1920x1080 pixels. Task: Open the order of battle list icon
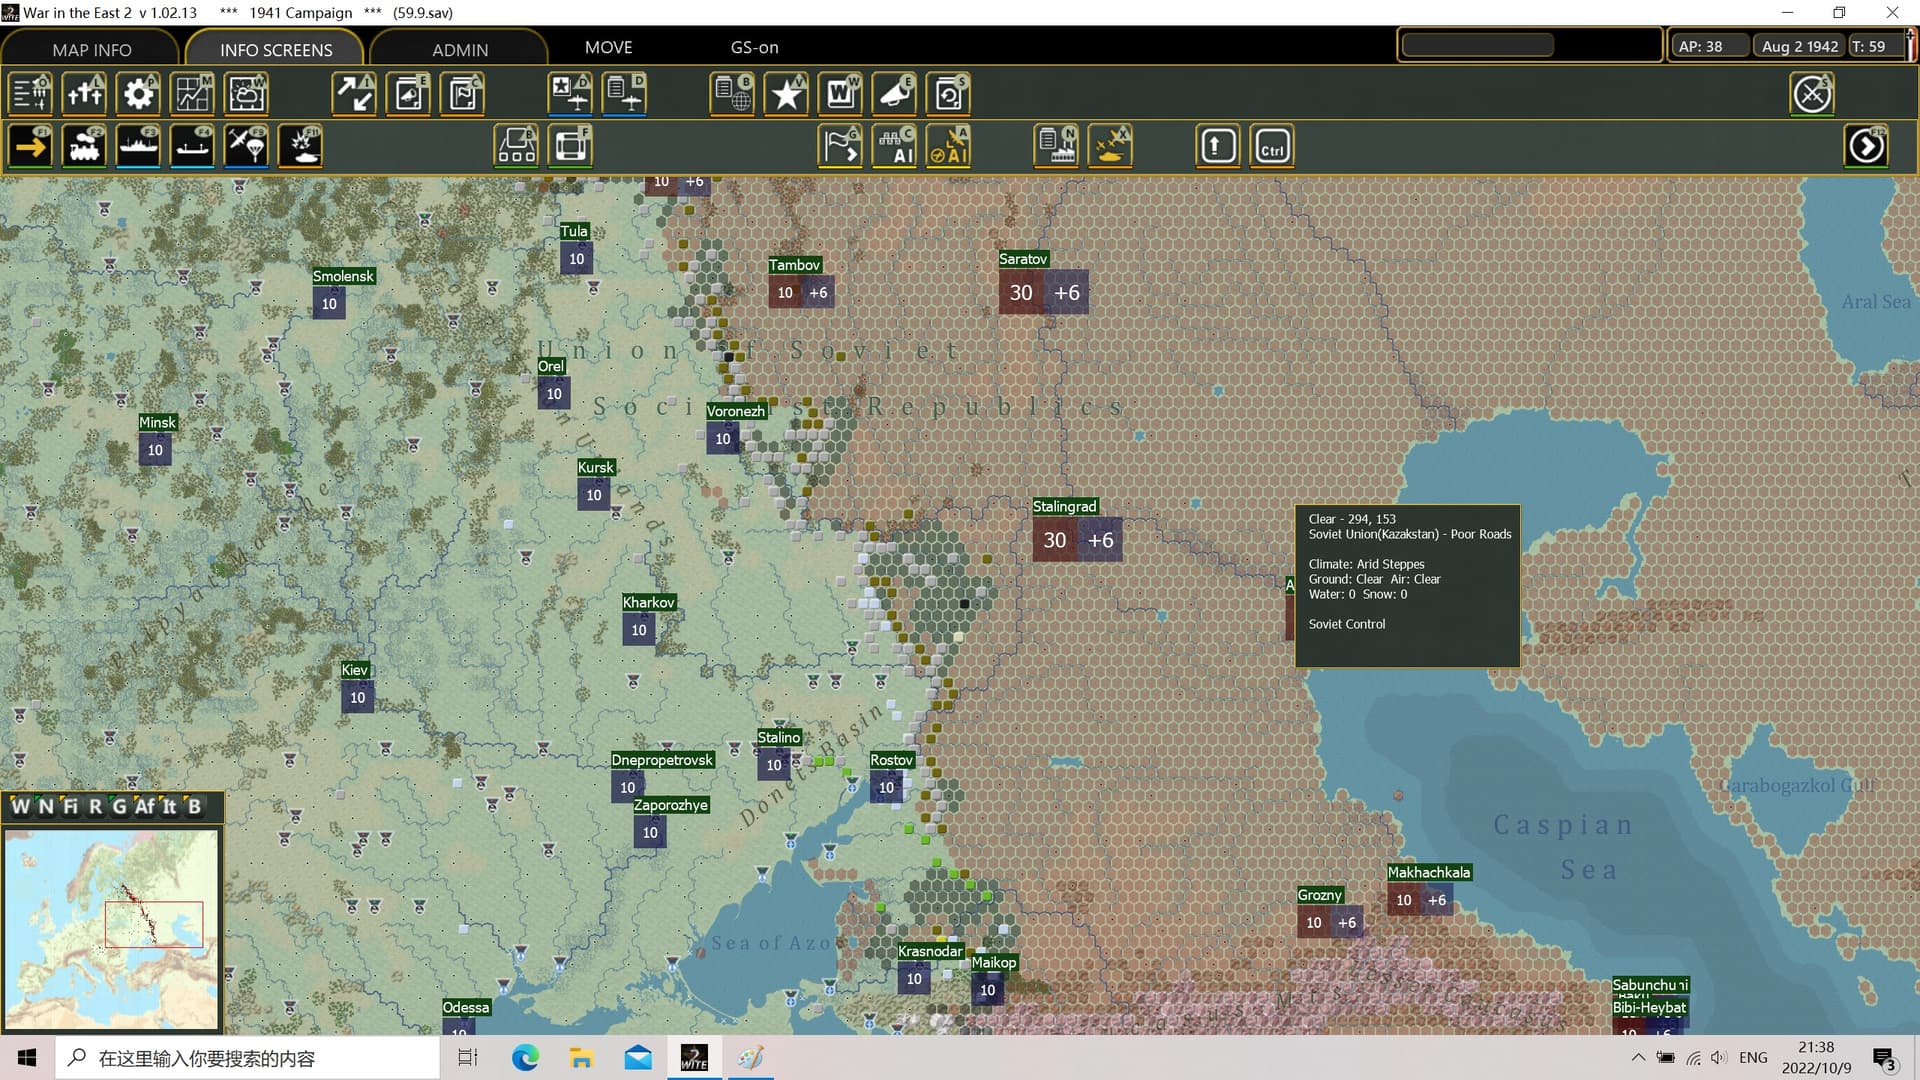coord(30,94)
